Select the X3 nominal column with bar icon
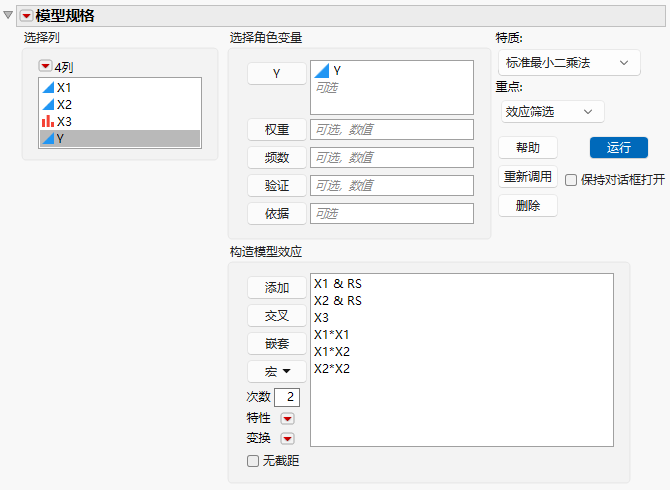The height and width of the screenshot is (490, 670). [120, 122]
